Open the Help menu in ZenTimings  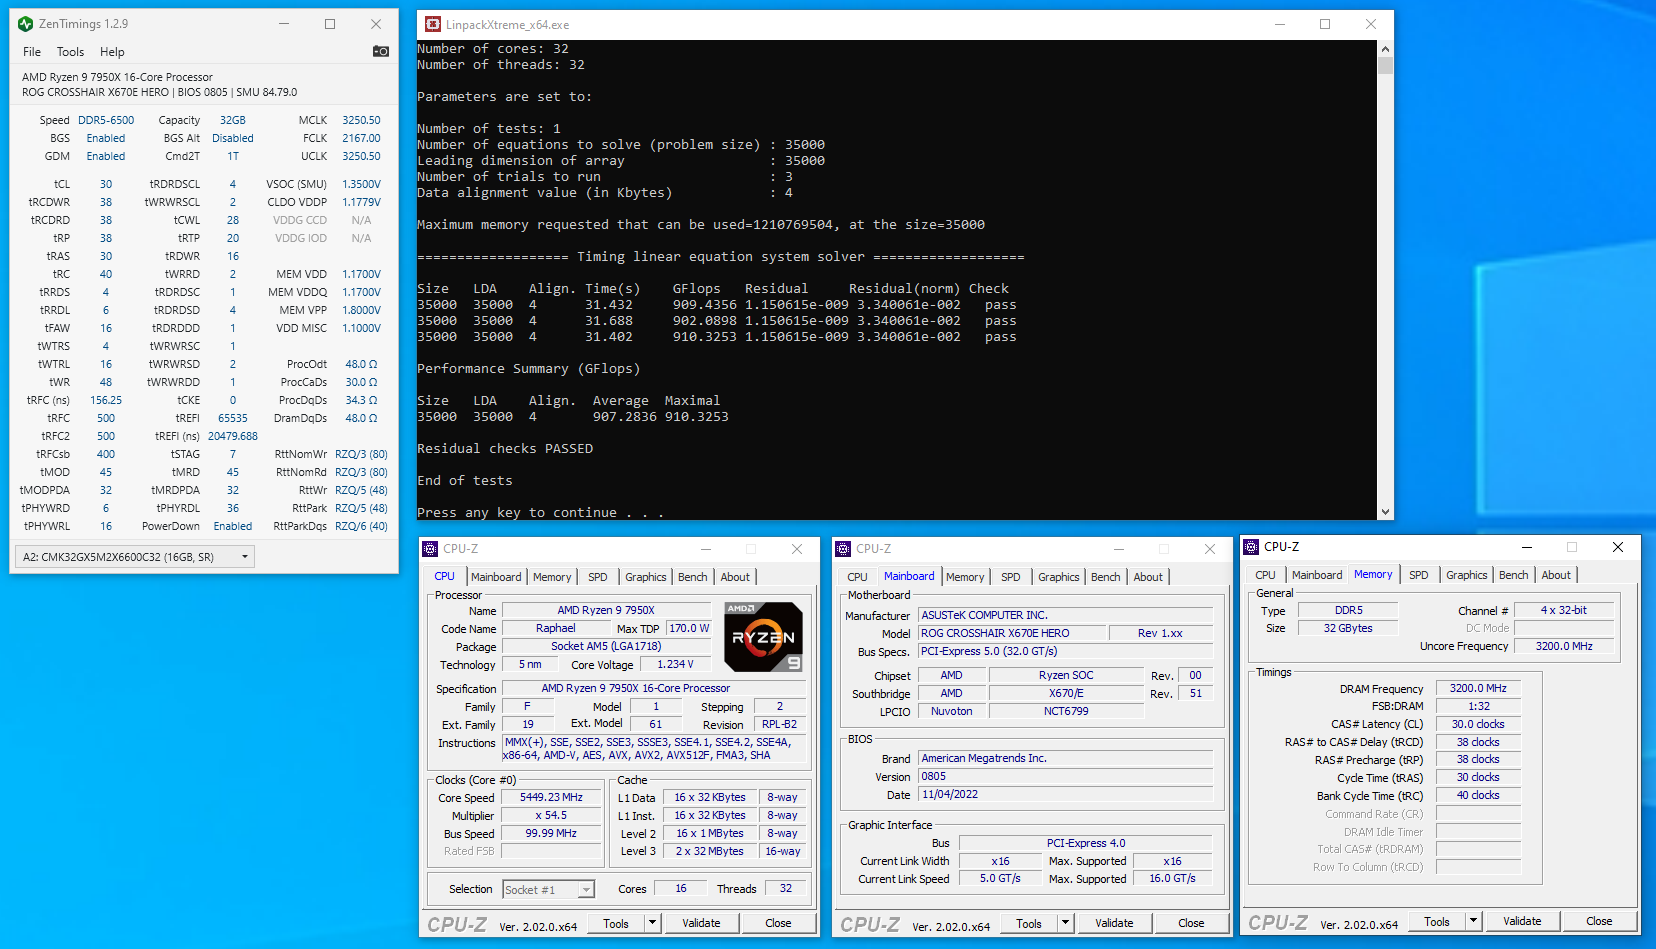[x=112, y=52]
